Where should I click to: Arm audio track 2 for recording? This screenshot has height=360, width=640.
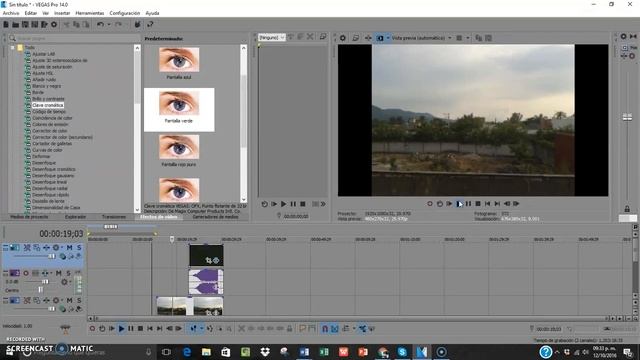[26, 273]
